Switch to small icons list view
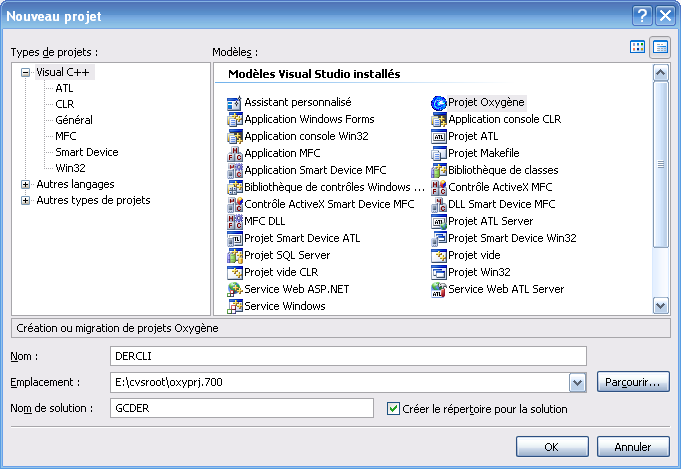The width and height of the screenshot is (681, 469). (660, 46)
